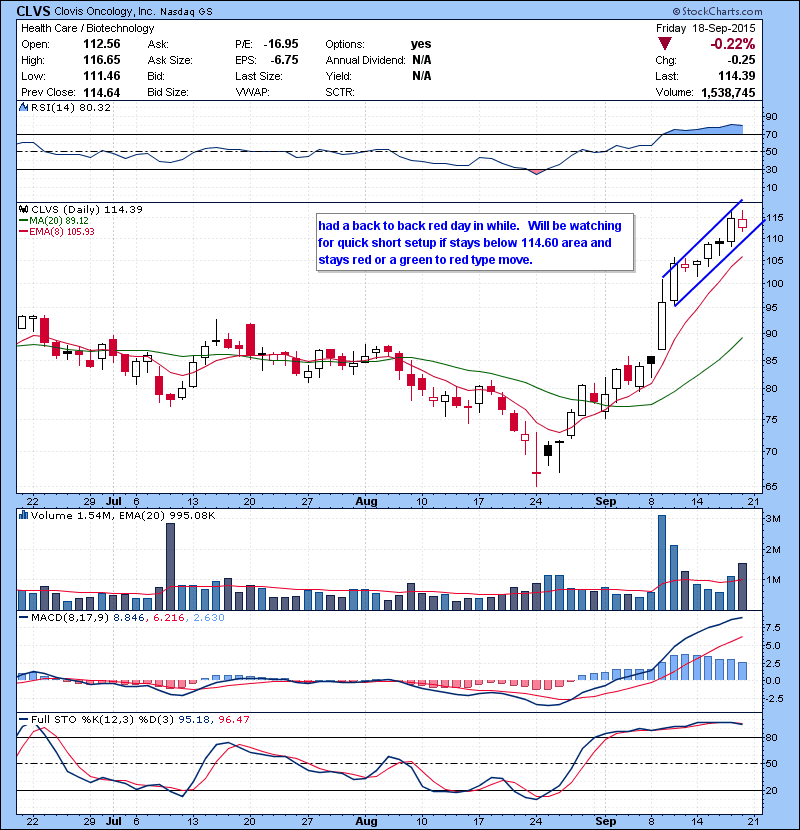Click the Nasdaq GS exchange label
This screenshot has width=800, height=830.
click(x=186, y=11)
